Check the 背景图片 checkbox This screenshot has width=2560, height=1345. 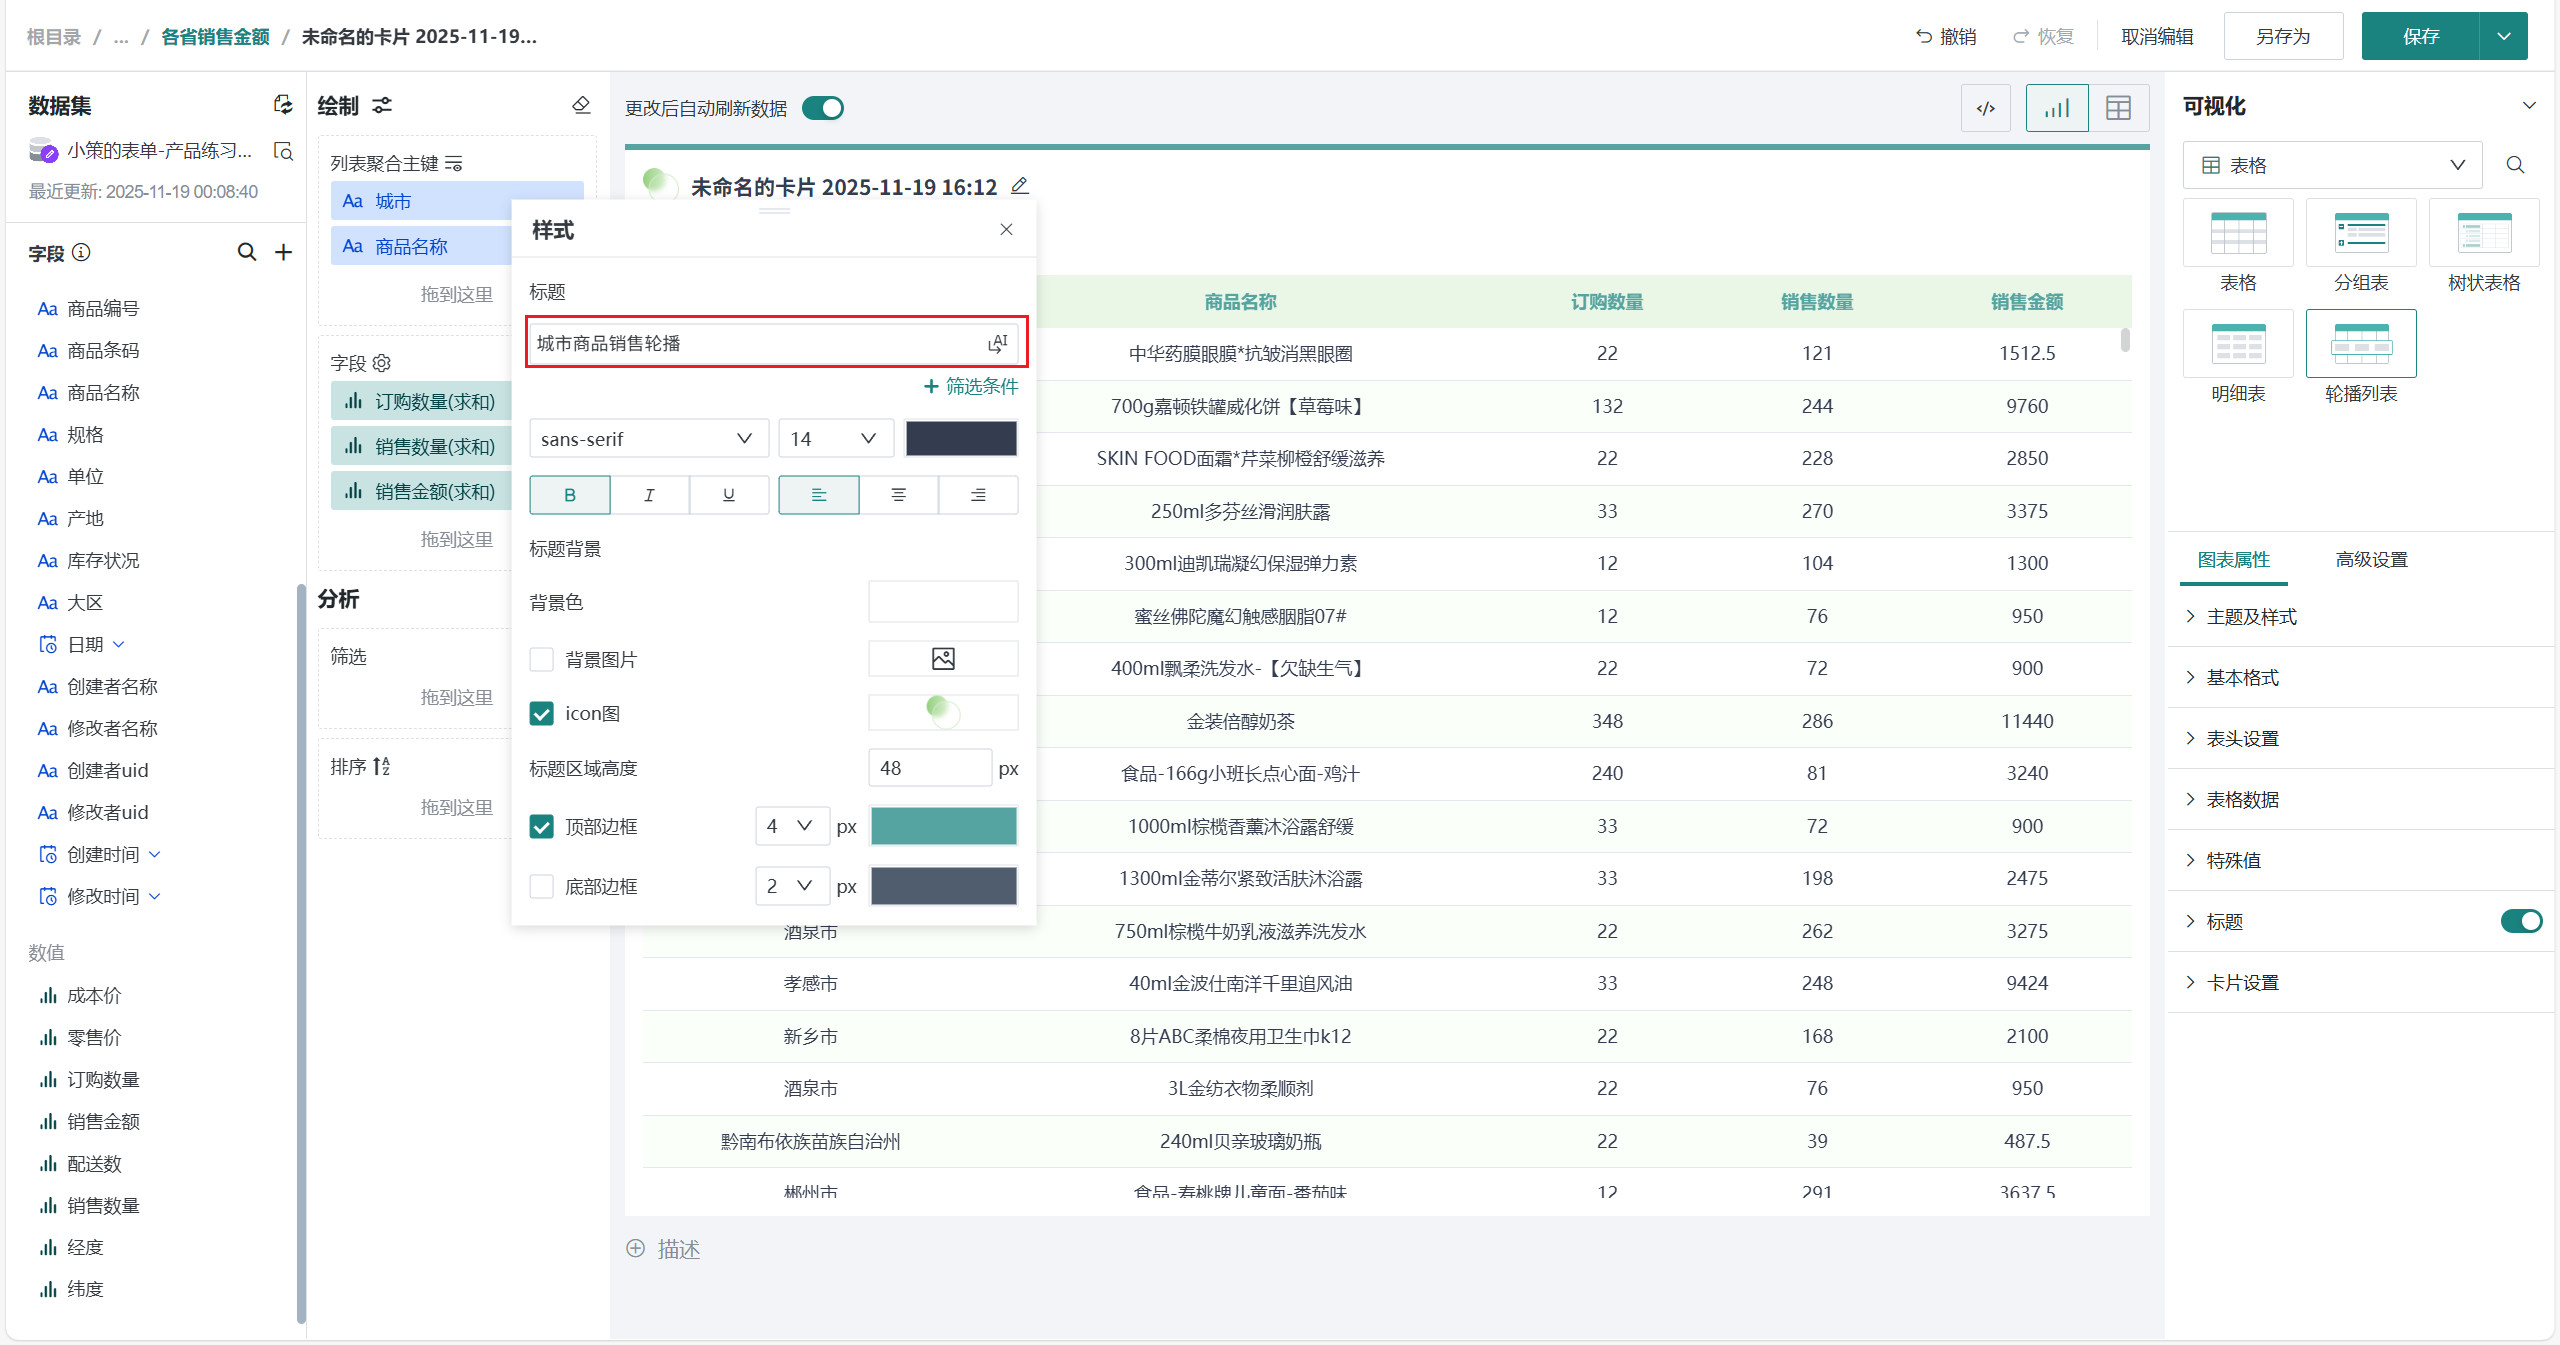[541, 659]
